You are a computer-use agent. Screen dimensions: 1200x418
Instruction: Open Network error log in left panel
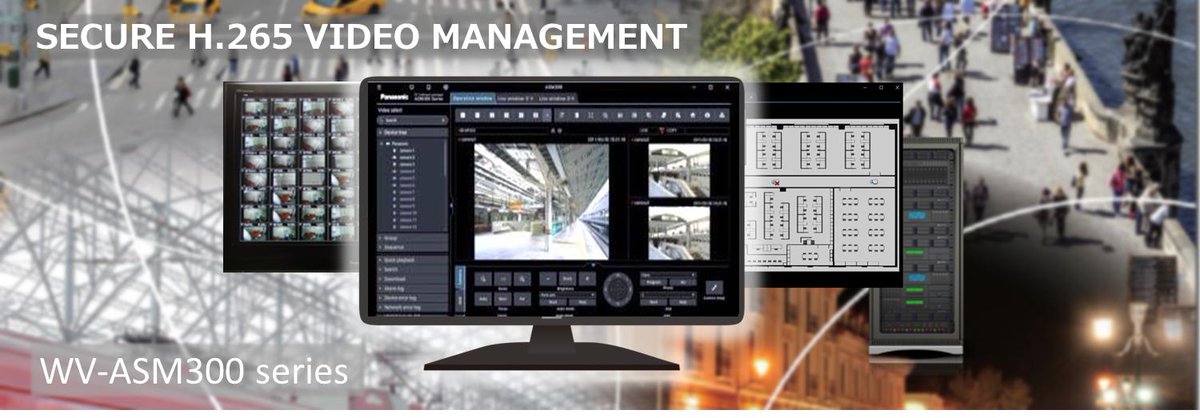pos(413,308)
